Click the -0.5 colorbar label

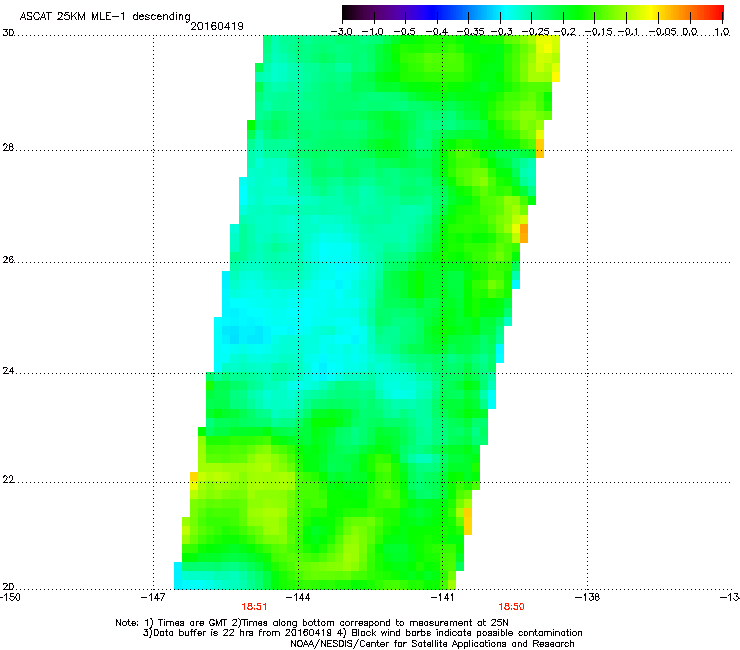405,32
